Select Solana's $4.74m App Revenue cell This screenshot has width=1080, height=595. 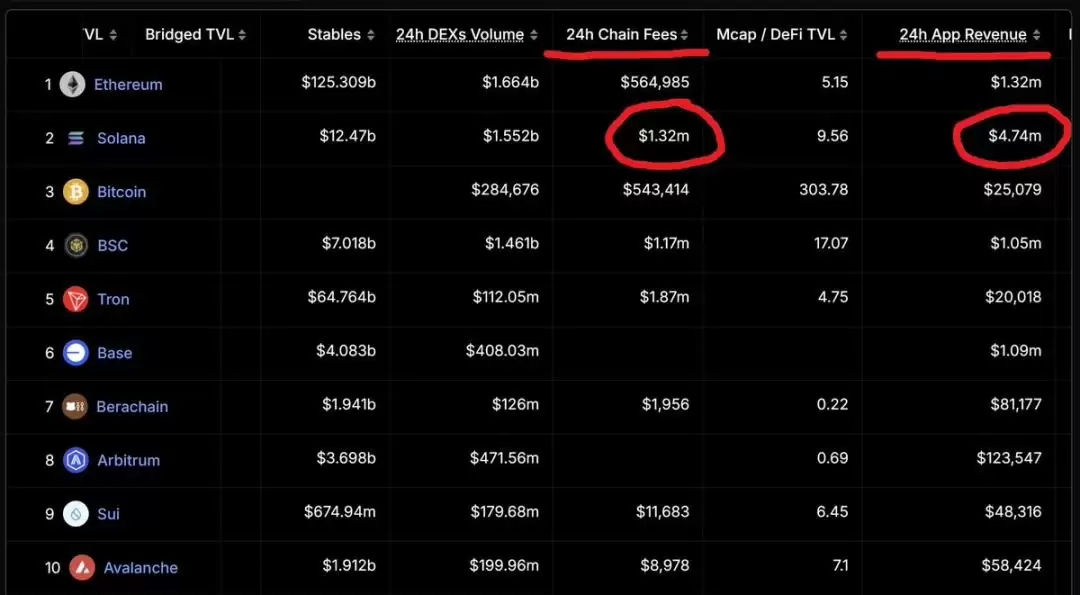1012,136
